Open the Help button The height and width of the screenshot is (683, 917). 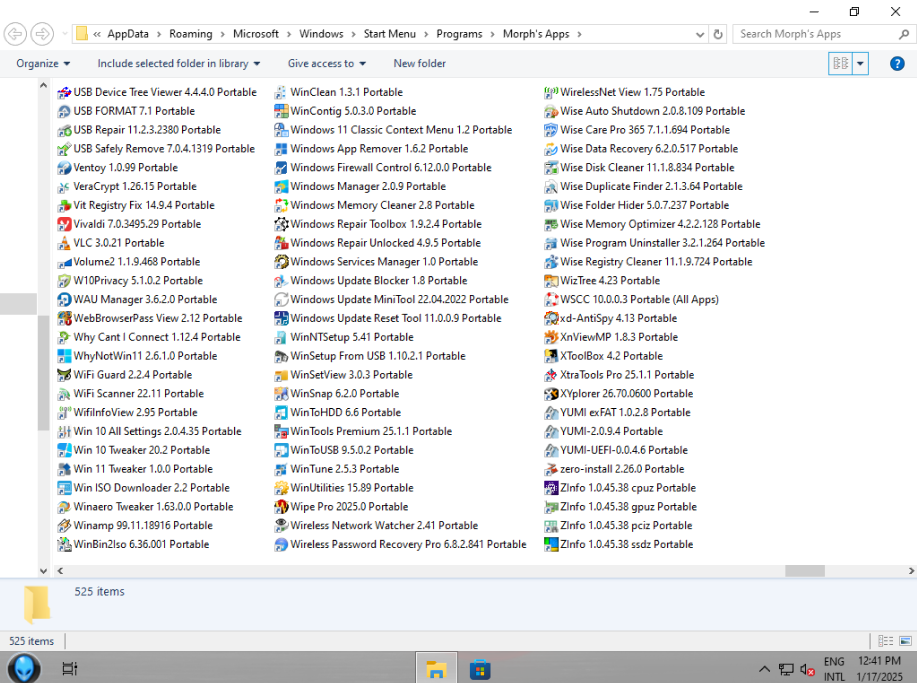coord(897,64)
